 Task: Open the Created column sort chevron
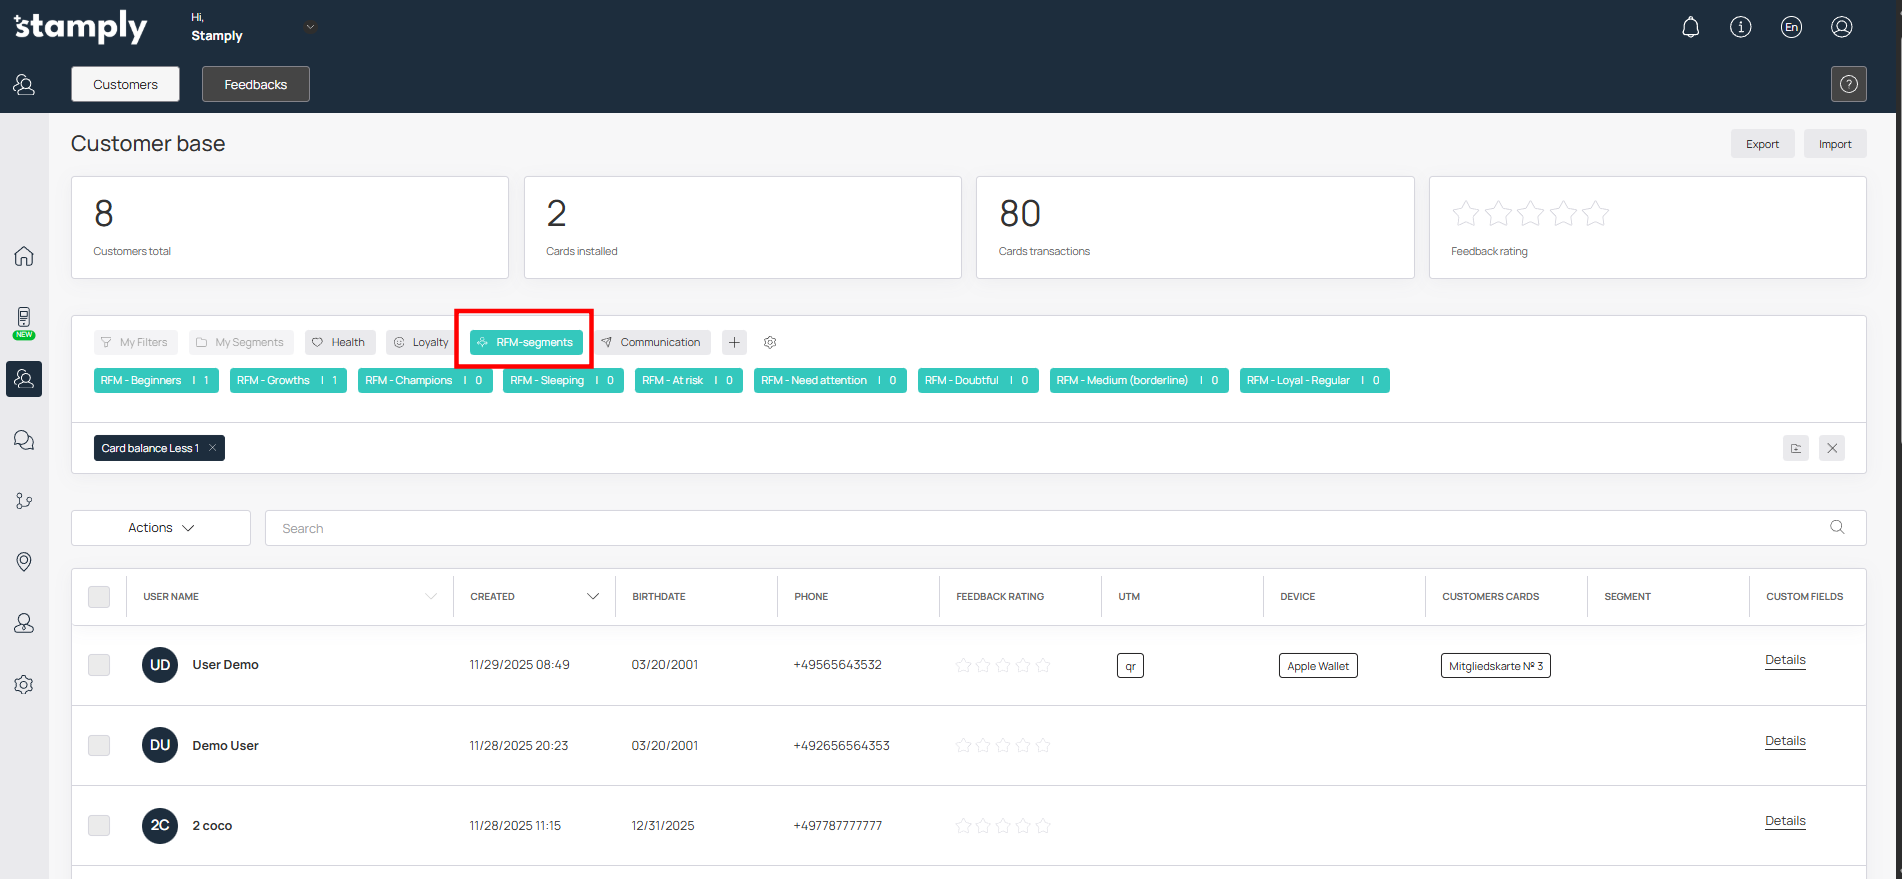592,597
